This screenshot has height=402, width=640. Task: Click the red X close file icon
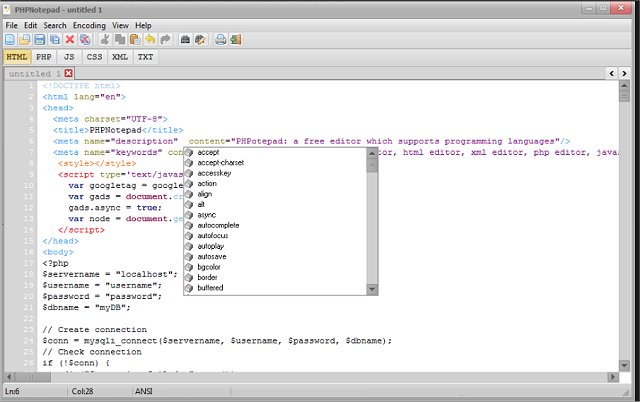(70, 40)
